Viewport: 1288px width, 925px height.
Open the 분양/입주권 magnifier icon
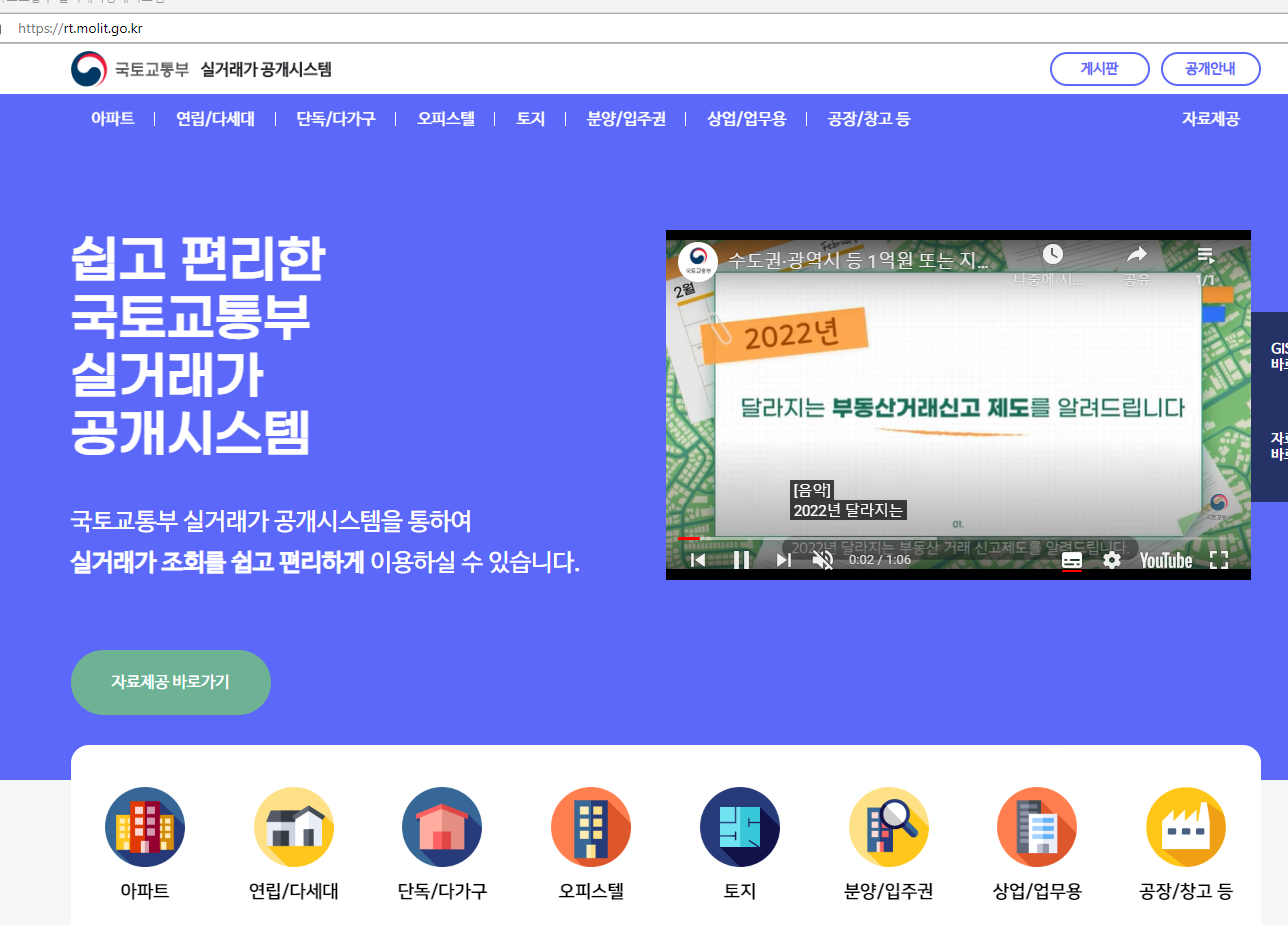pyautogui.click(x=889, y=827)
